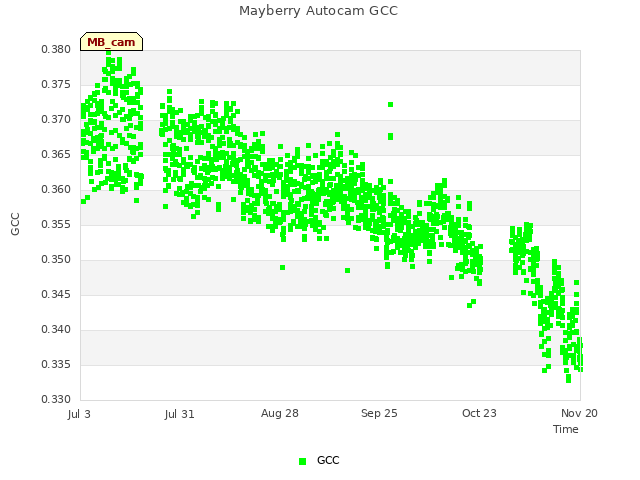Click the y-axis label 0.380
This screenshot has height=480, width=640.
coord(56,49)
